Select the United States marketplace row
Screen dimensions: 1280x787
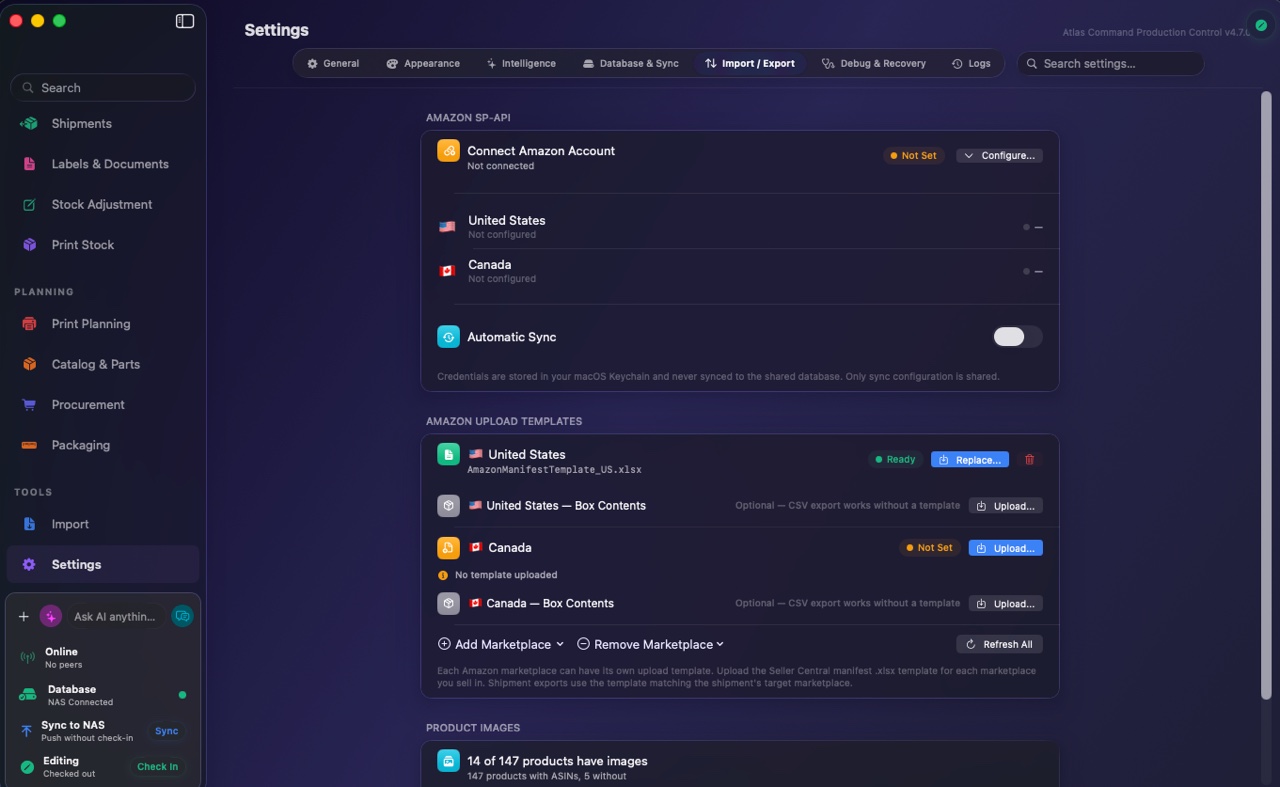coord(740,227)
